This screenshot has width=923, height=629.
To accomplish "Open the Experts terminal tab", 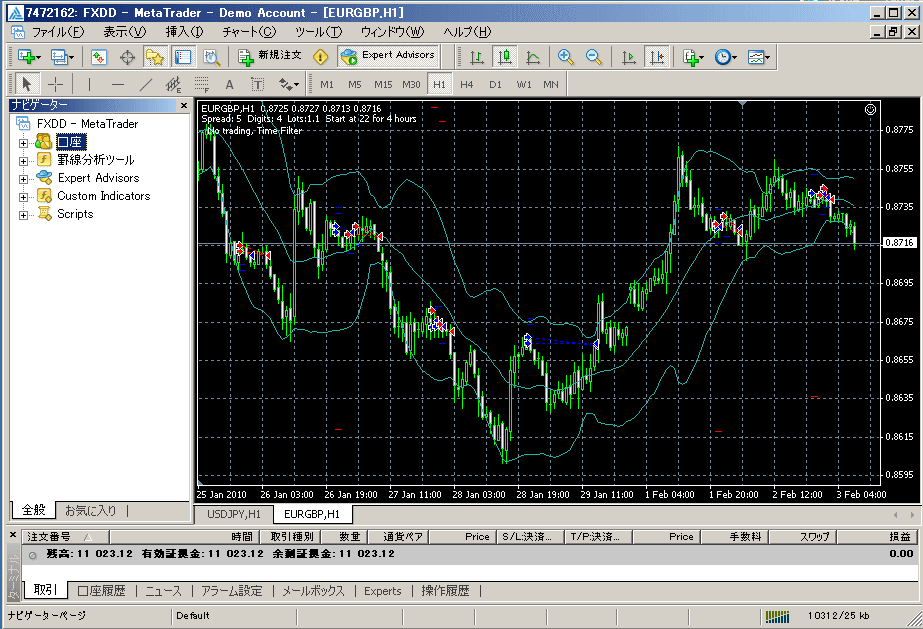I will click(x=383, y=591).
